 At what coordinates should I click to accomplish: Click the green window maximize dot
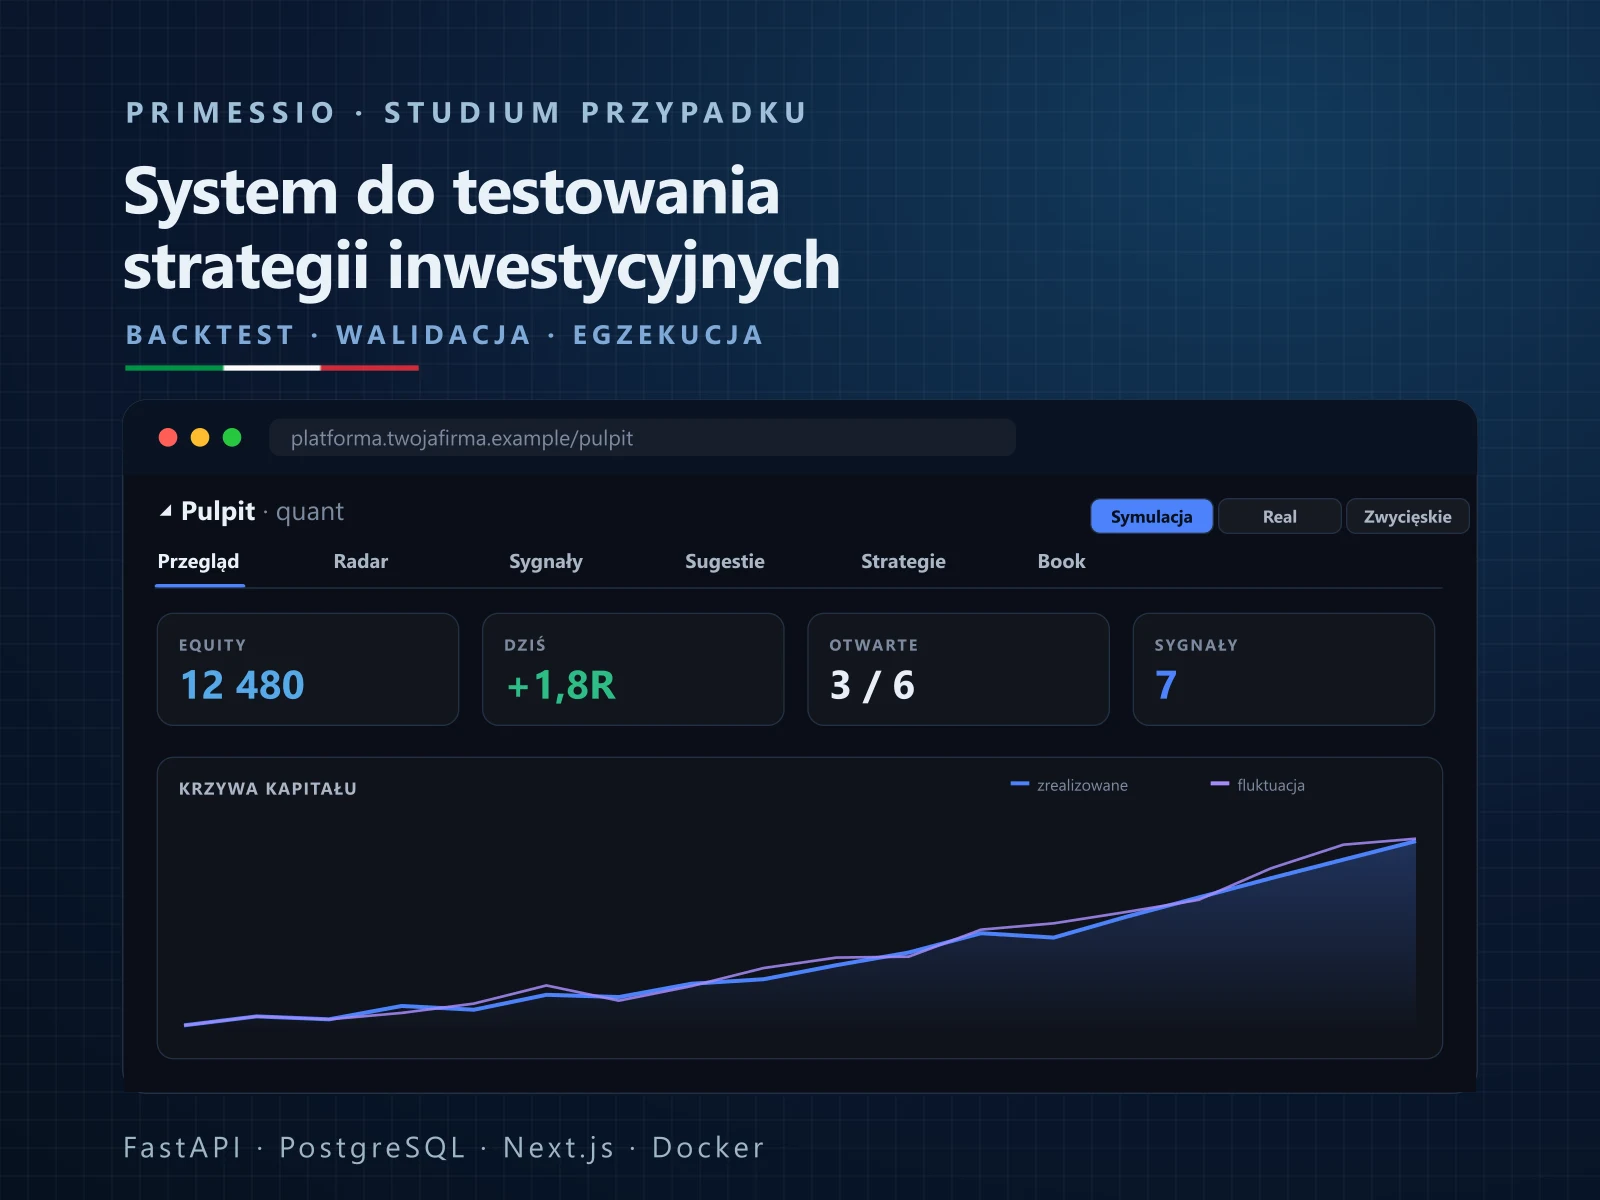[x=232, y=438]
